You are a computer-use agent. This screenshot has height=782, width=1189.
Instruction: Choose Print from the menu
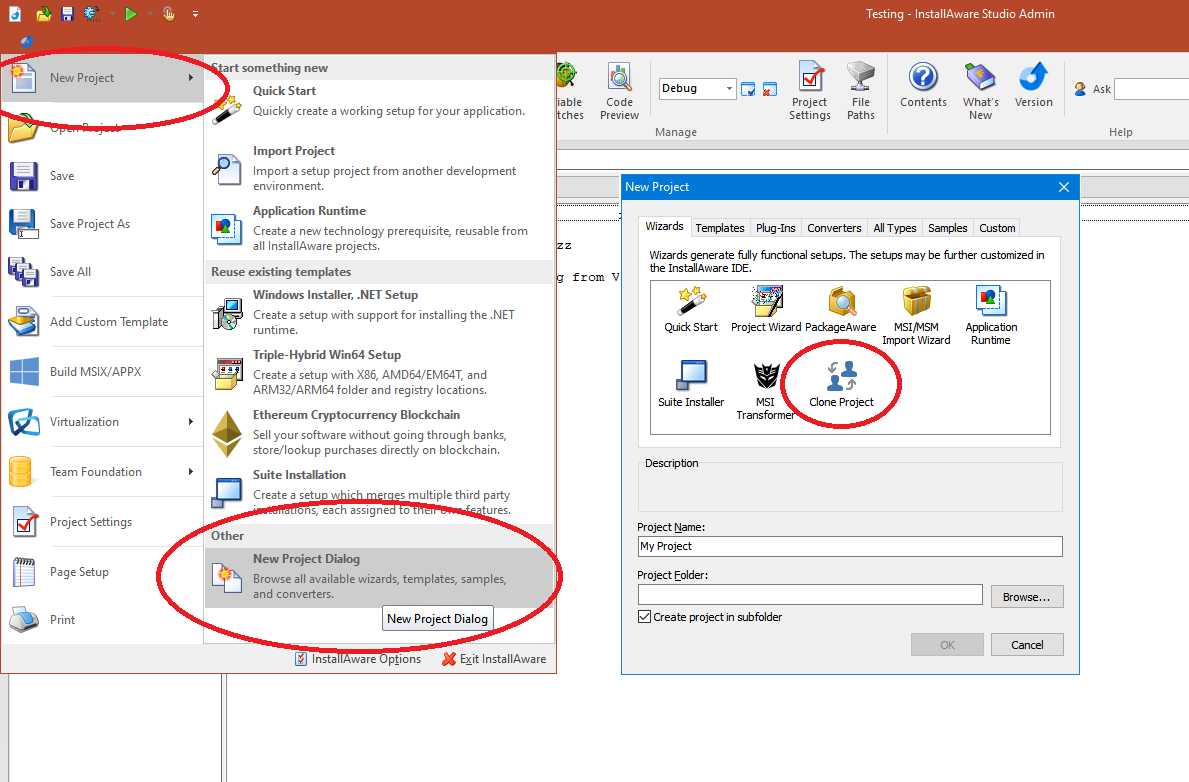click(x=102, y=620)
